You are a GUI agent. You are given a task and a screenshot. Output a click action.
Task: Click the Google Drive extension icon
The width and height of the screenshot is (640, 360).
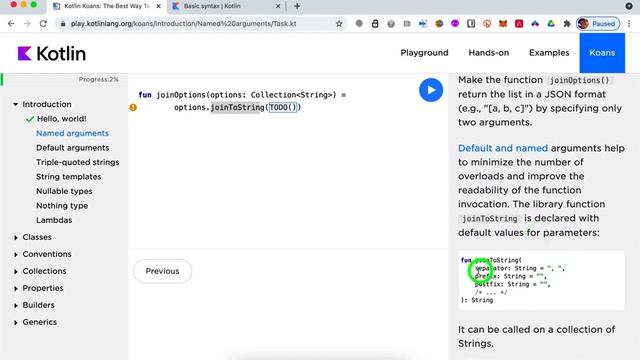coord(551,24)
